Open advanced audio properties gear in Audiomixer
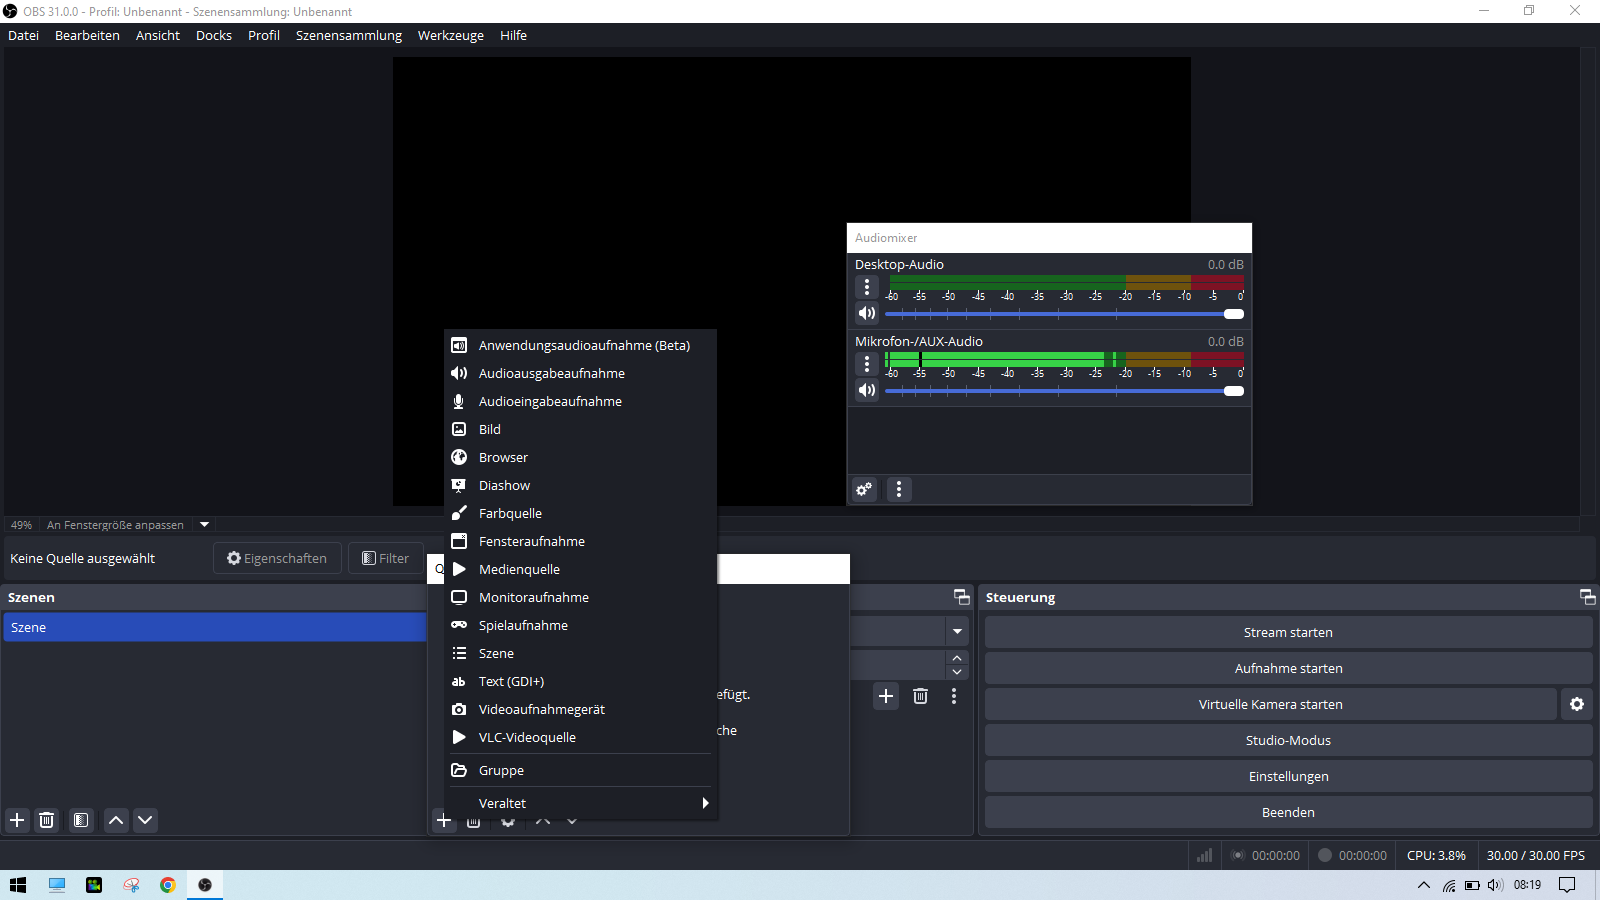This screenshot has width=1600, height=900. [864, 489]
